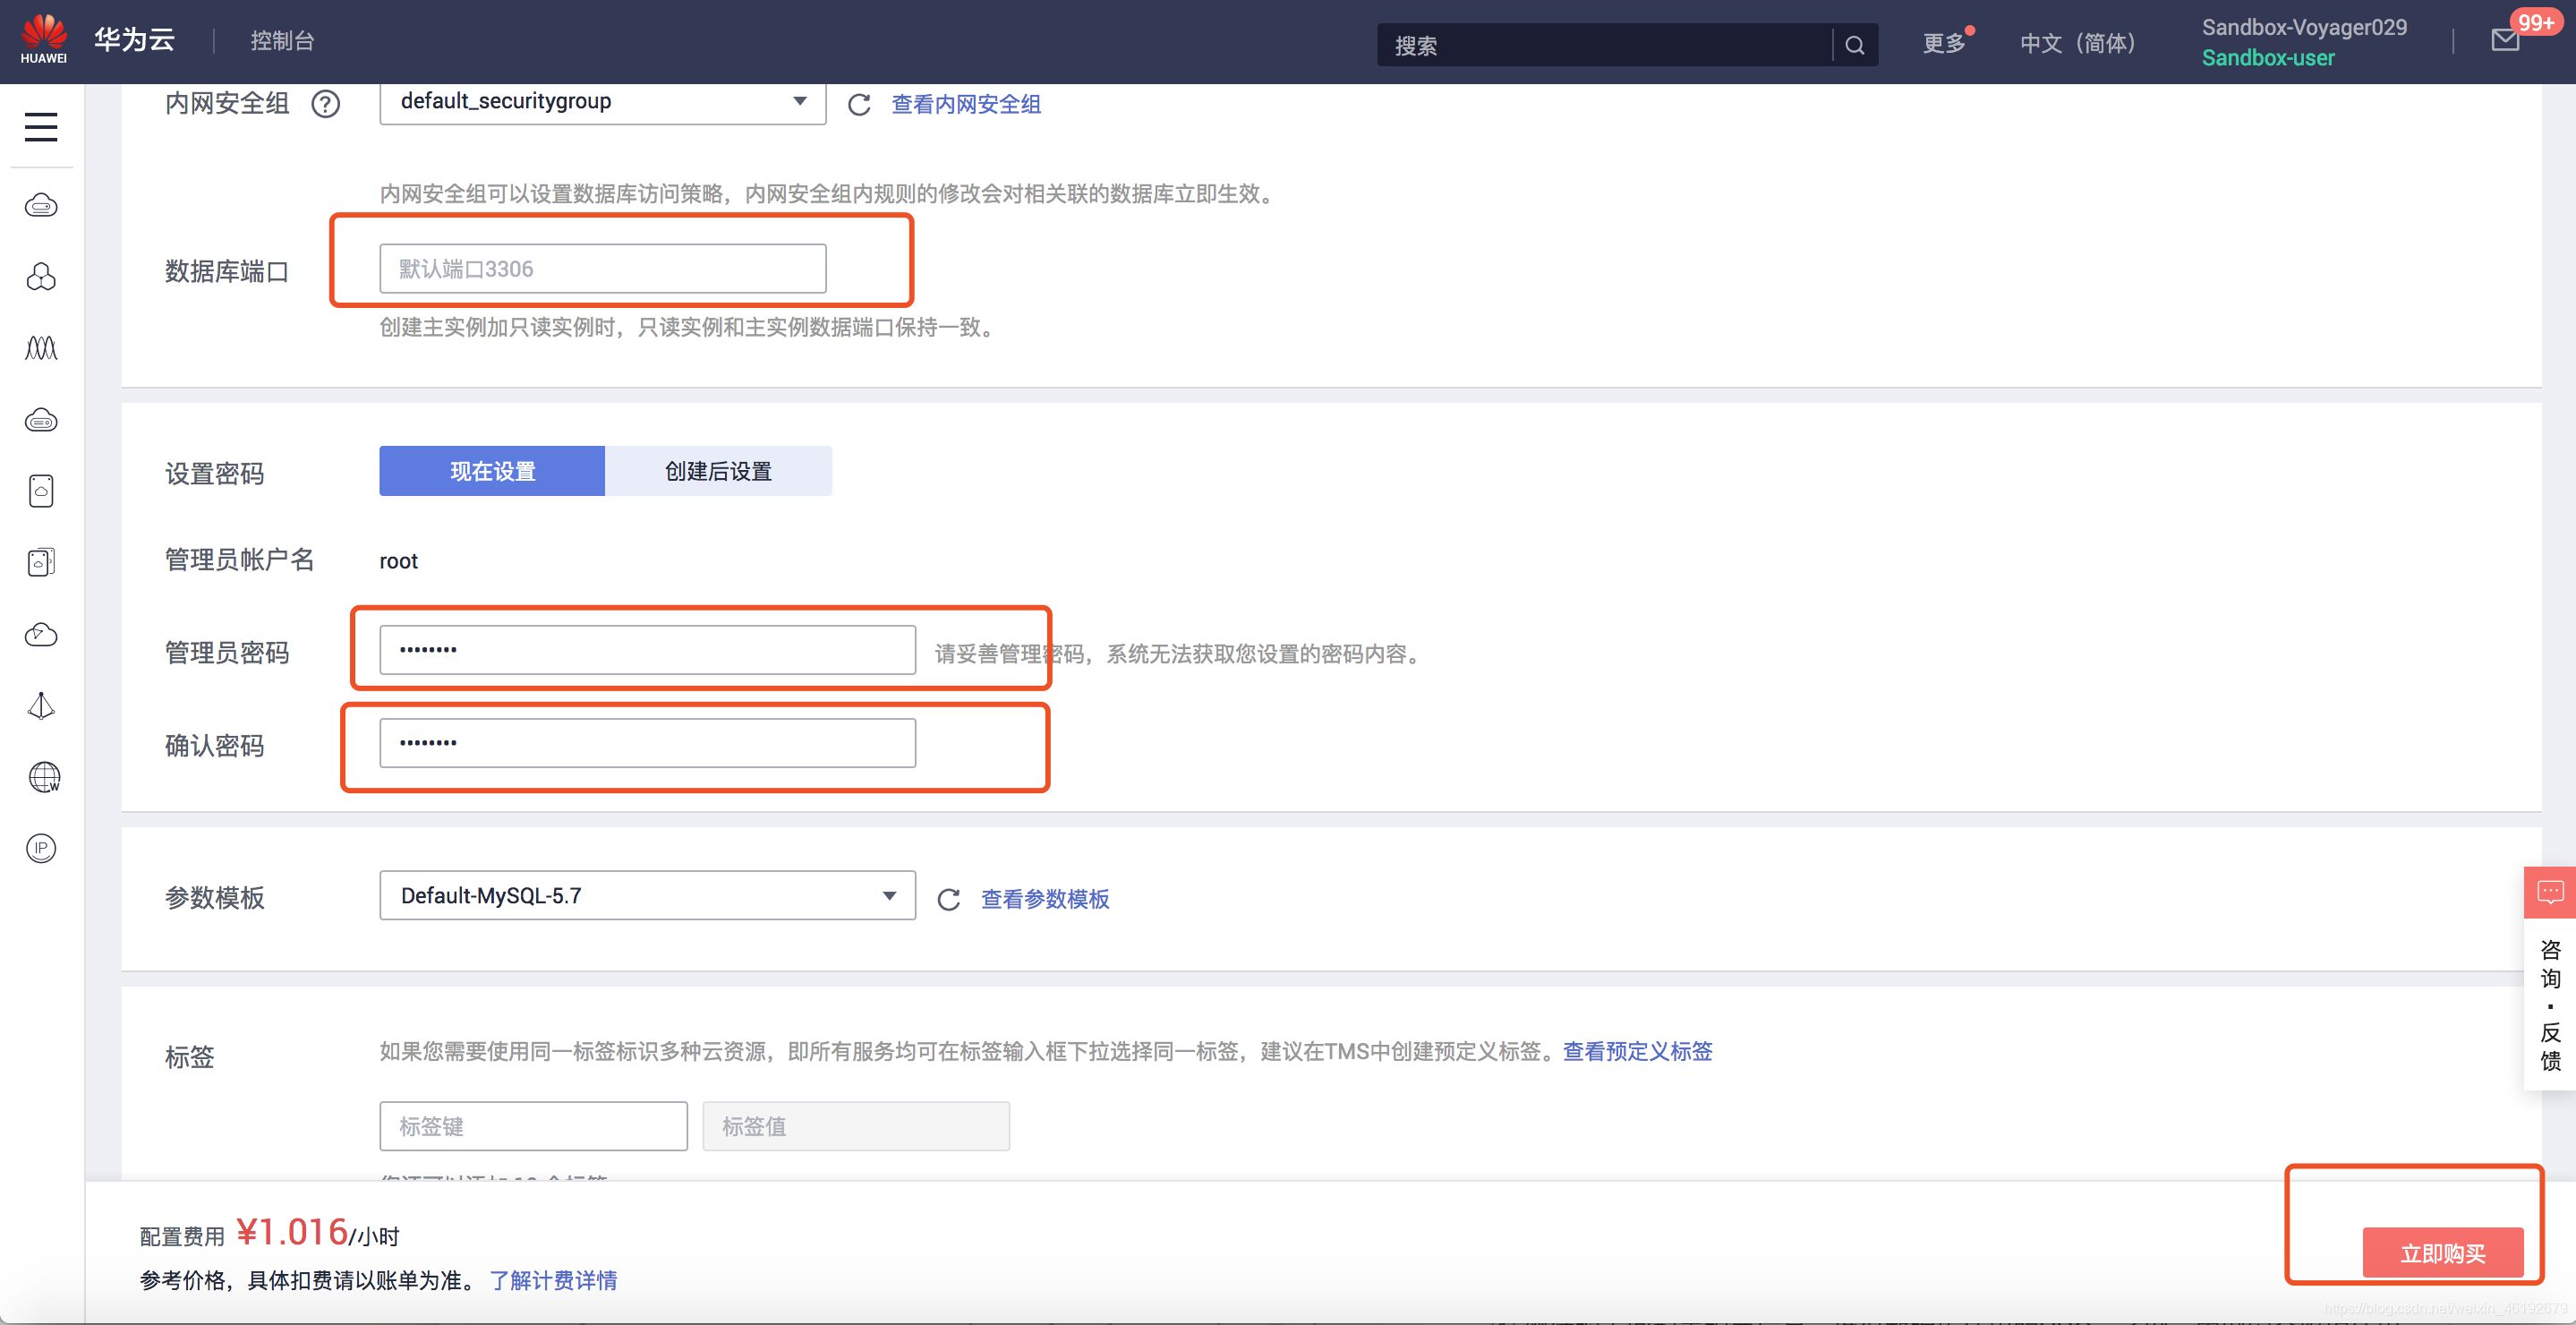Select 创建后设置 password option

(718, 471)
